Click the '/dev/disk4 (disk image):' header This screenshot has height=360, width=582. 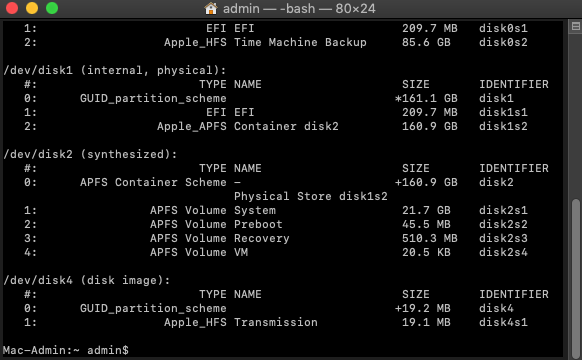pos(86,280)
